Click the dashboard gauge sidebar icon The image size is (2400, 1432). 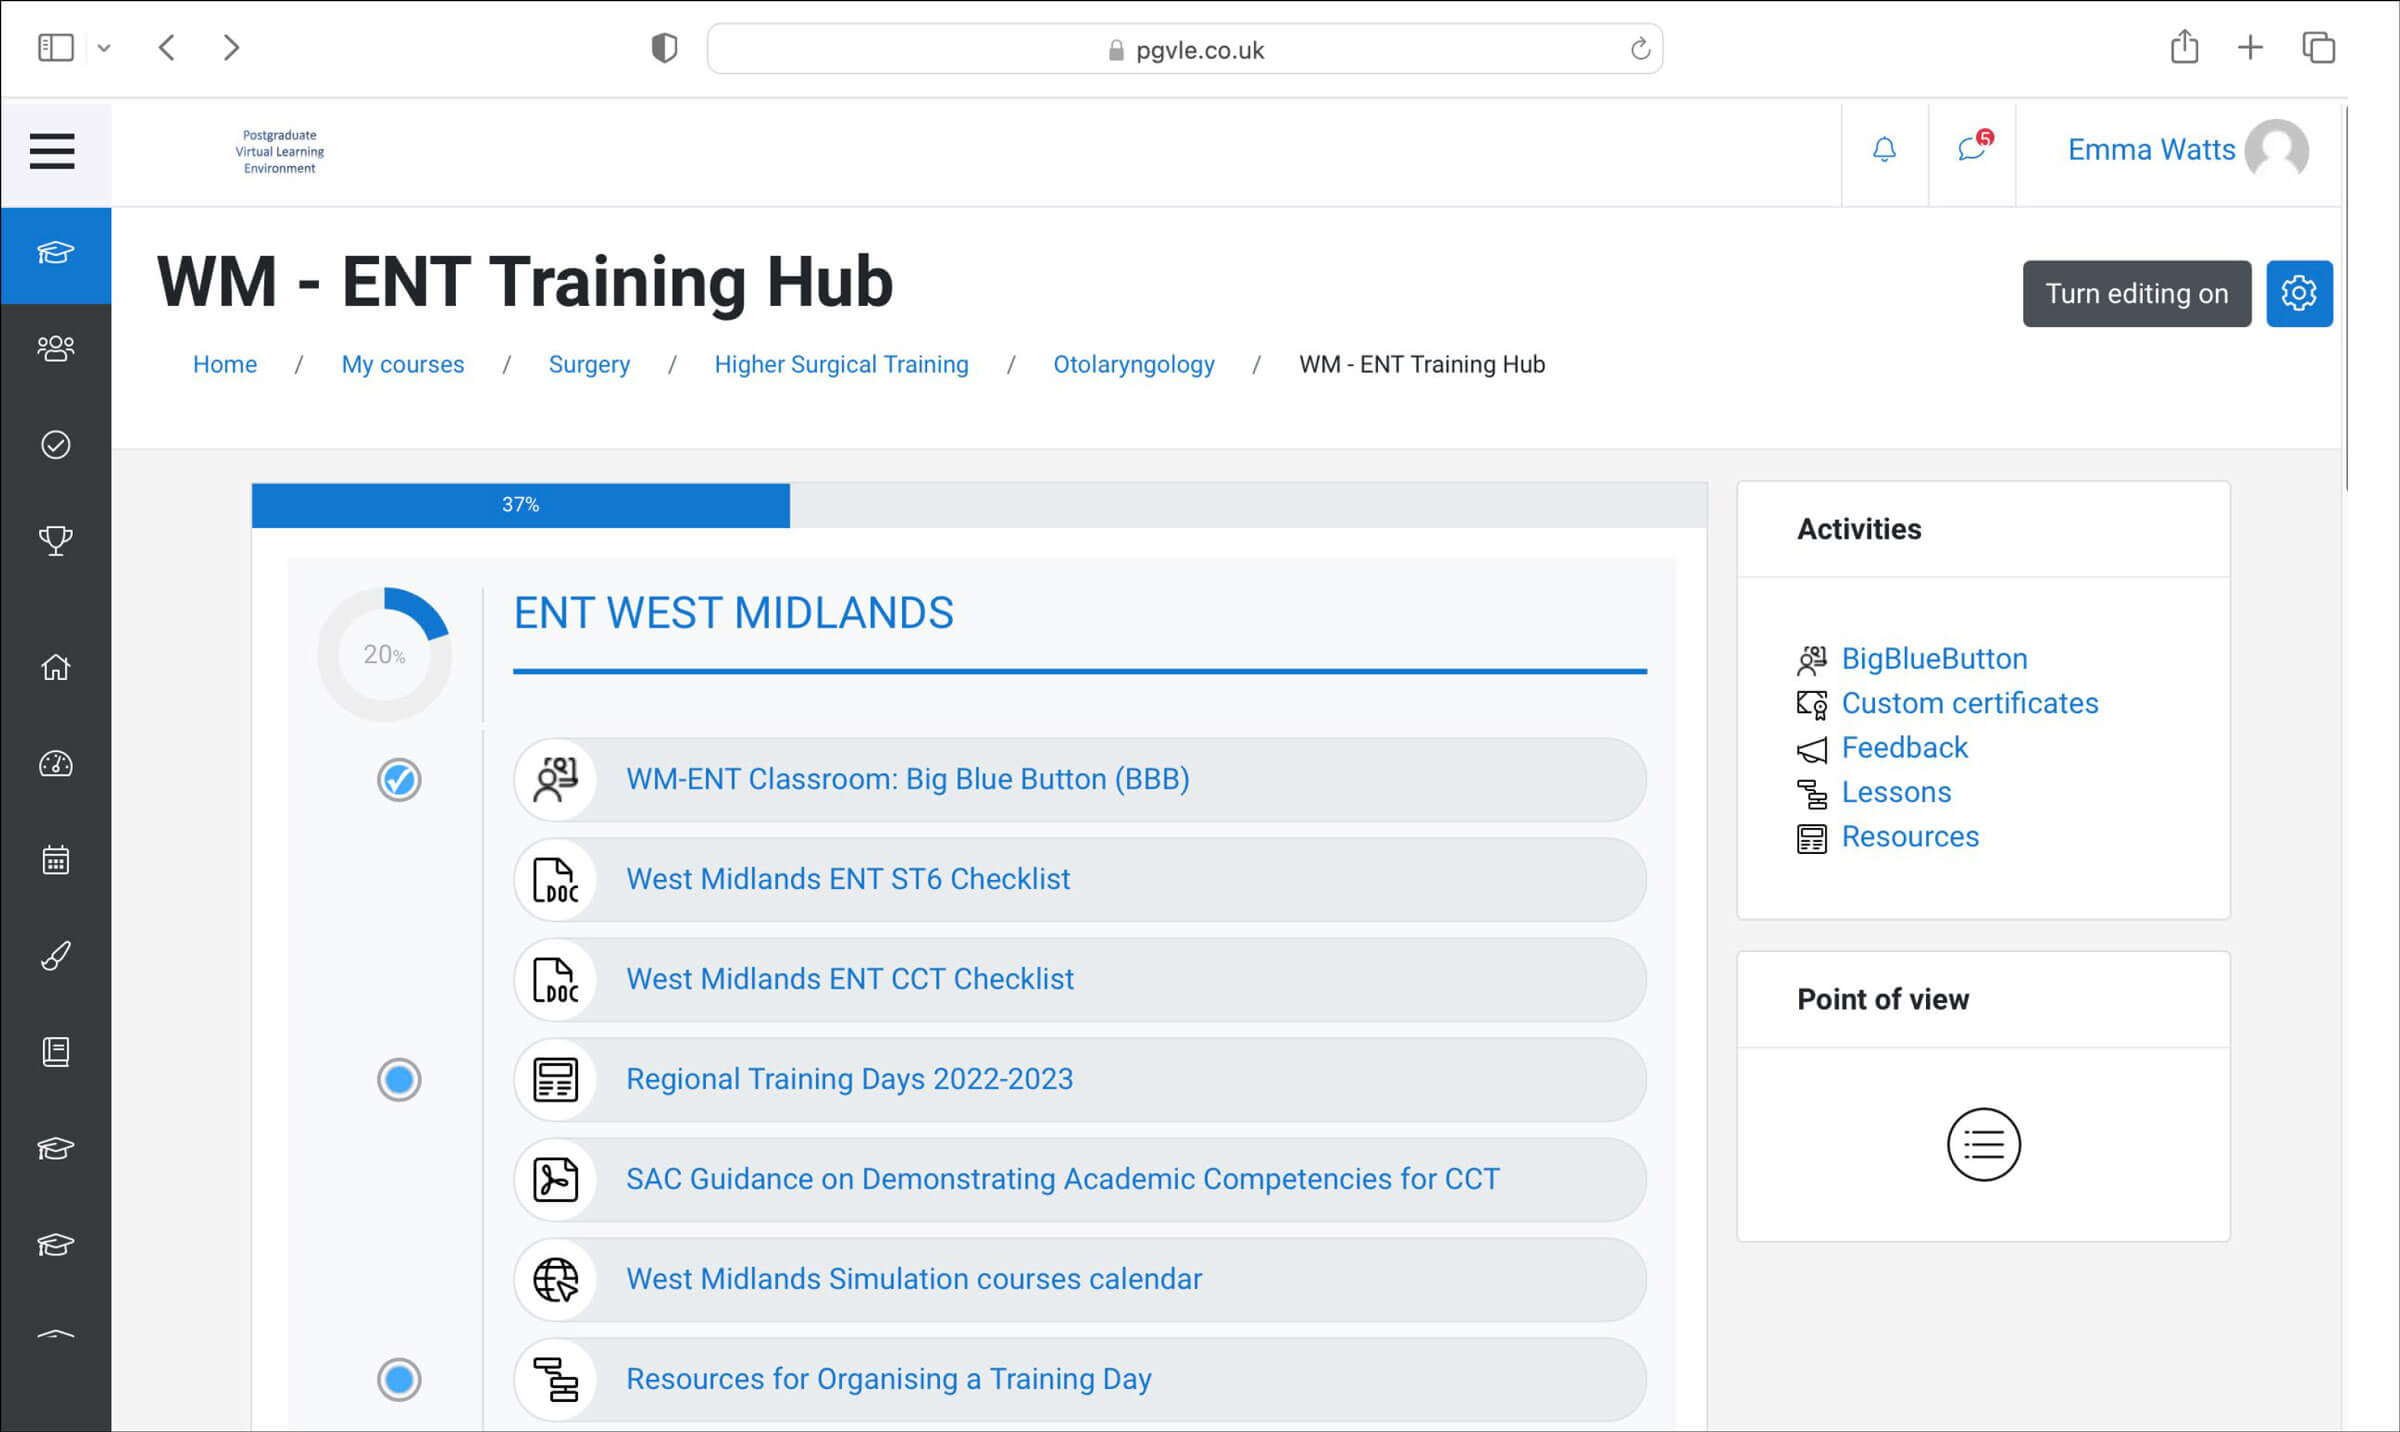click(x=56, y=764)
